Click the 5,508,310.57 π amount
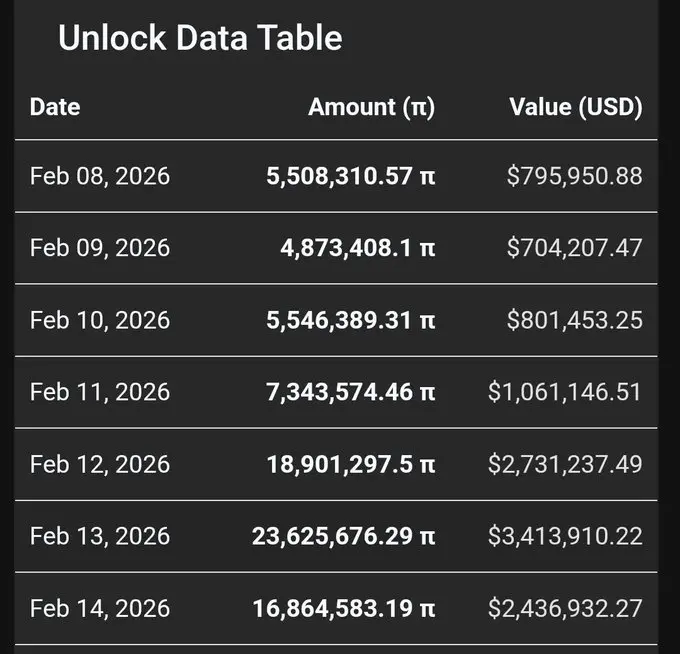 350,176
